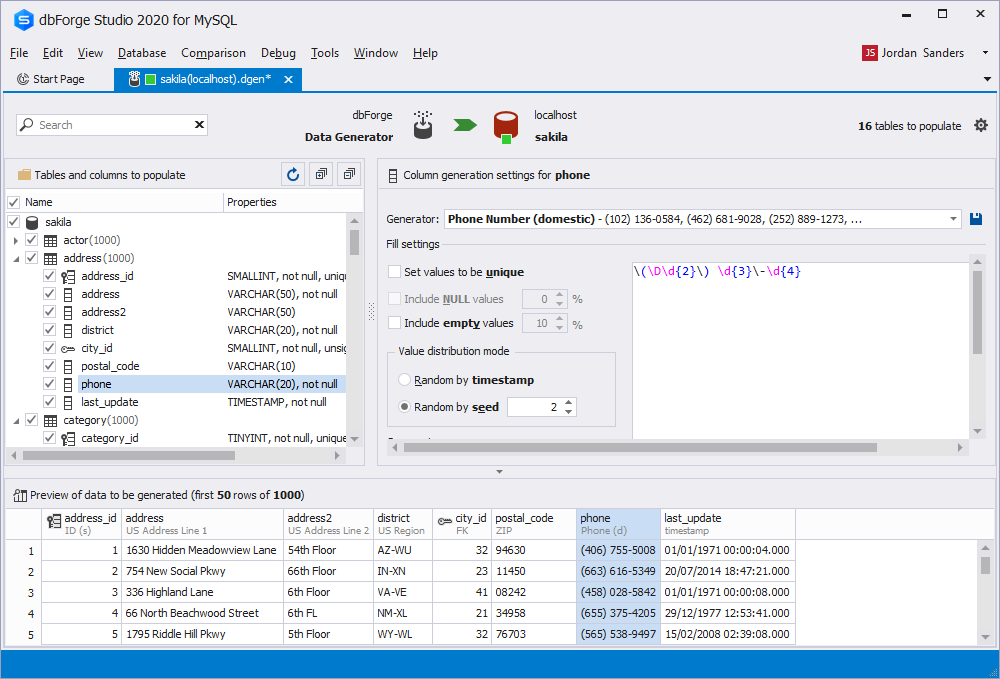Click into the Search input field
1000x679 pixels.
point(114,125)
